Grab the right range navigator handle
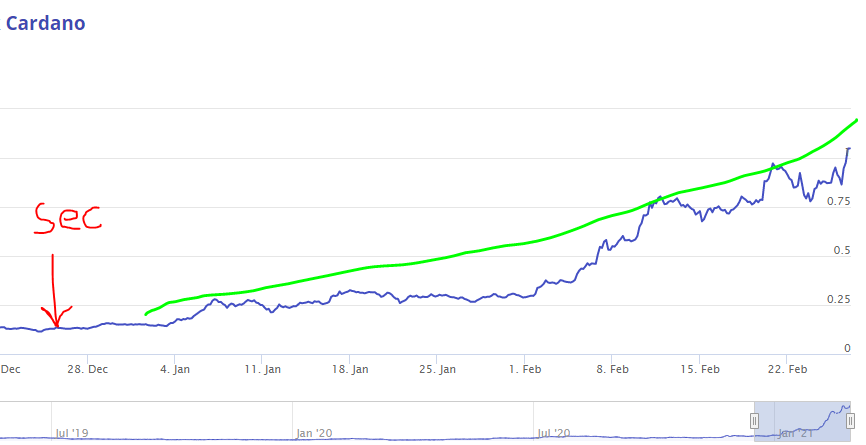 coord(851,421)
